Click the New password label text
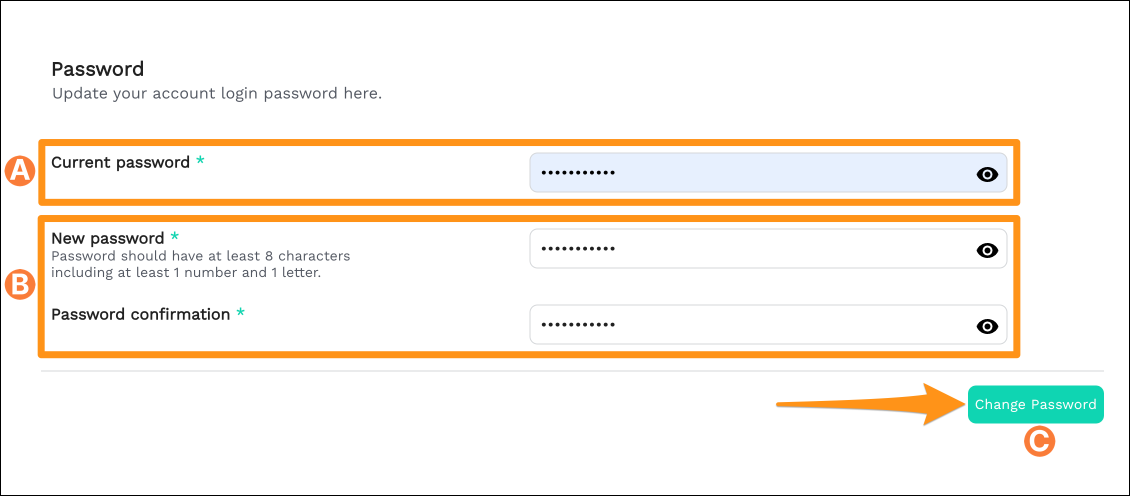Viewport: 1130px width, 496px height. click(107, 238)
